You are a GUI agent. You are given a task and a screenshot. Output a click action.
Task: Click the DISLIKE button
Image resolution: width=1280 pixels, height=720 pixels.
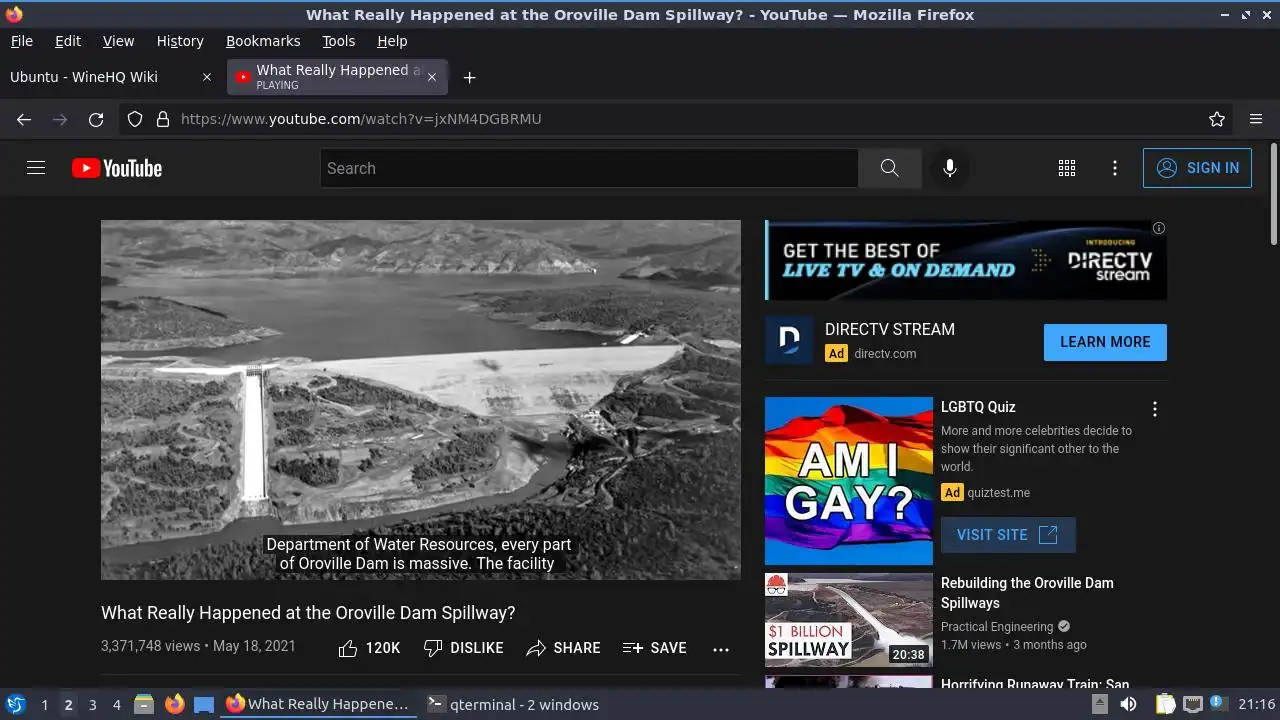[463, 648]
